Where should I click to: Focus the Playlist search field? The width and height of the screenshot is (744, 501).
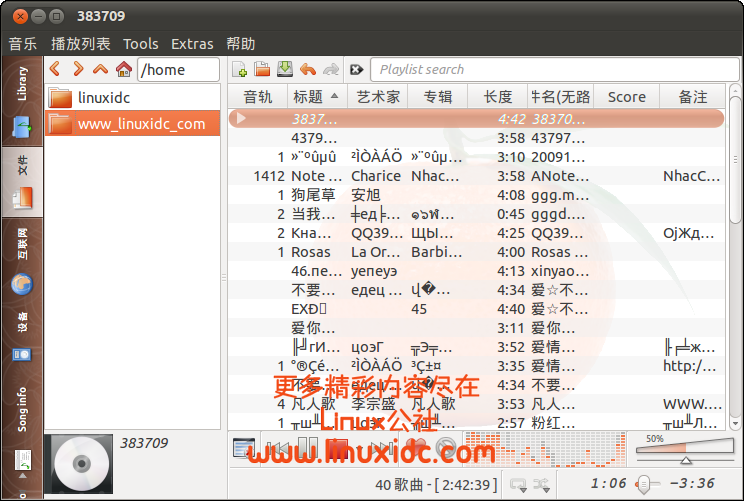(x=554, y=70)
